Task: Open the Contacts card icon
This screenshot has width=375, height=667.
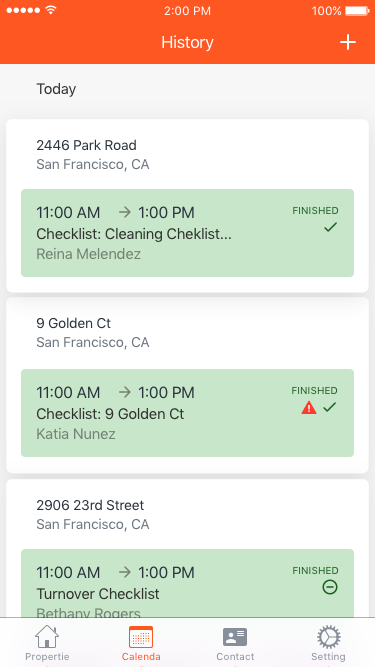Action: [235, 637]
